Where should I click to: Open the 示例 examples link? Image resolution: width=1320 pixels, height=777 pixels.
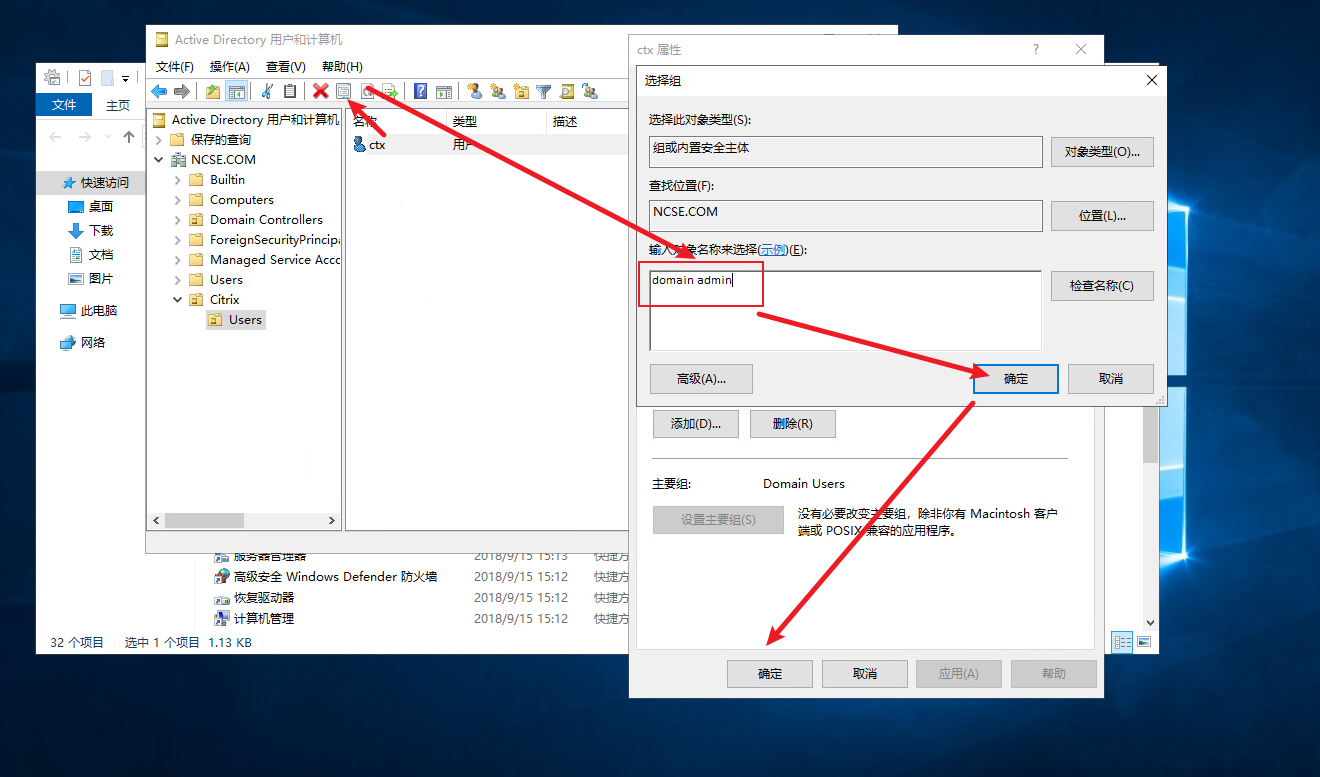(772, 250)
